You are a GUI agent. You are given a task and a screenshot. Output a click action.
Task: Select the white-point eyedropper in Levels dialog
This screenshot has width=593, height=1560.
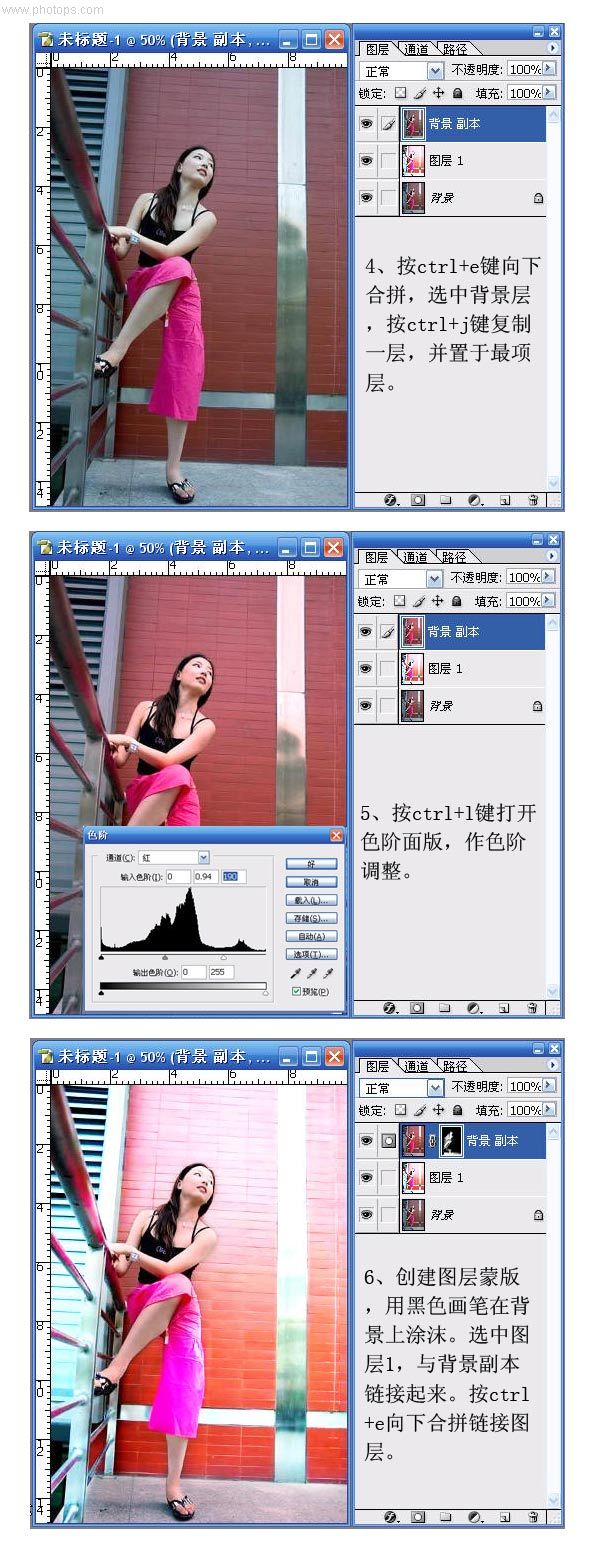[327, 973]
